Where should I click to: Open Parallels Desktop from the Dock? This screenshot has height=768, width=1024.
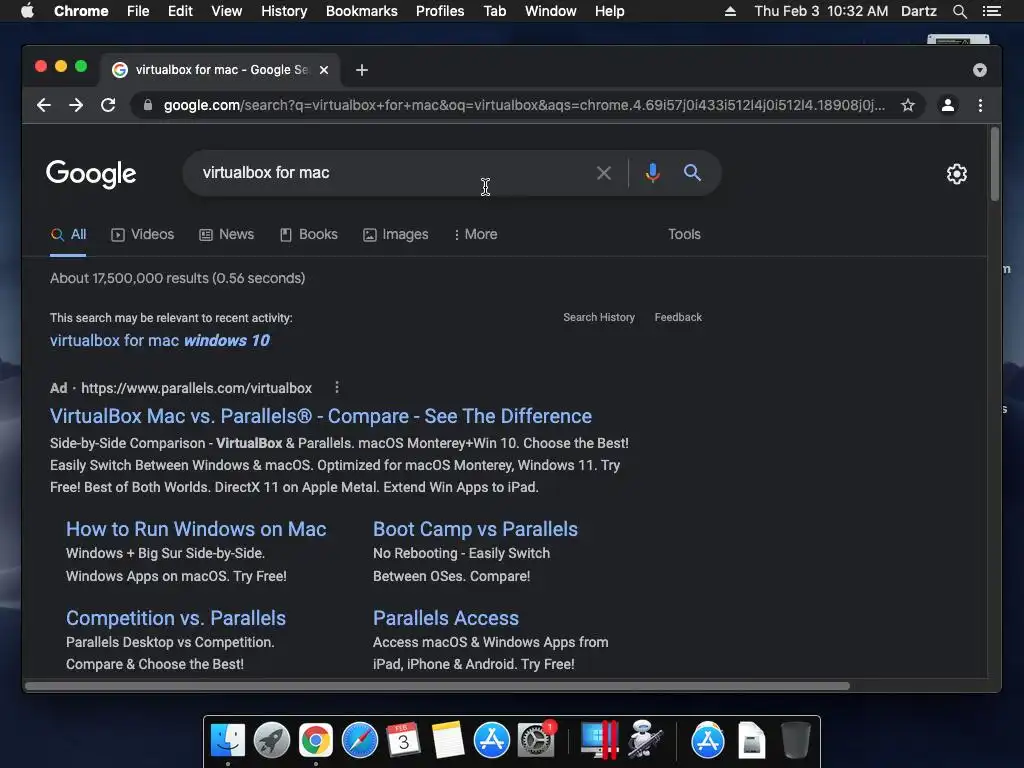(x=599, y=741)
